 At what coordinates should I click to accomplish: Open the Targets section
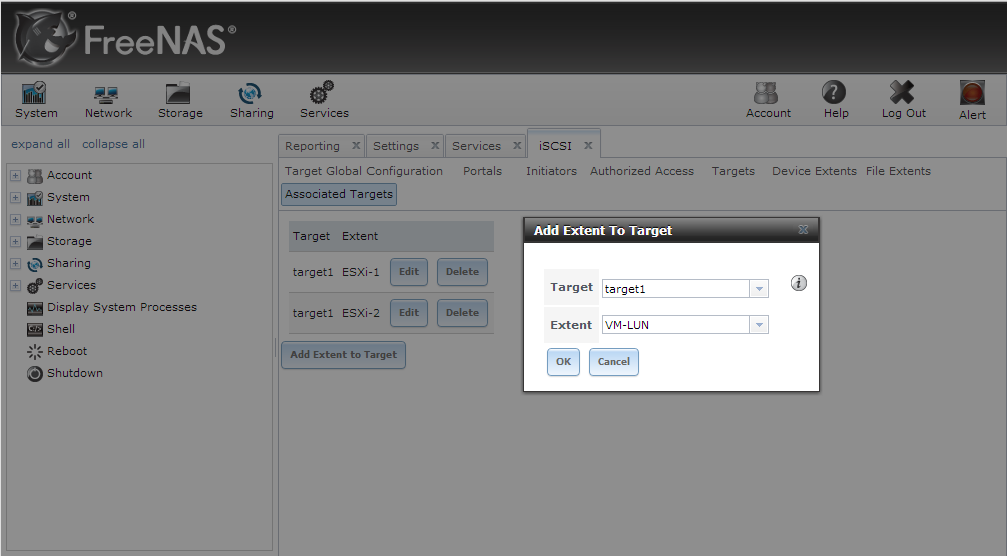coord(733,171)
